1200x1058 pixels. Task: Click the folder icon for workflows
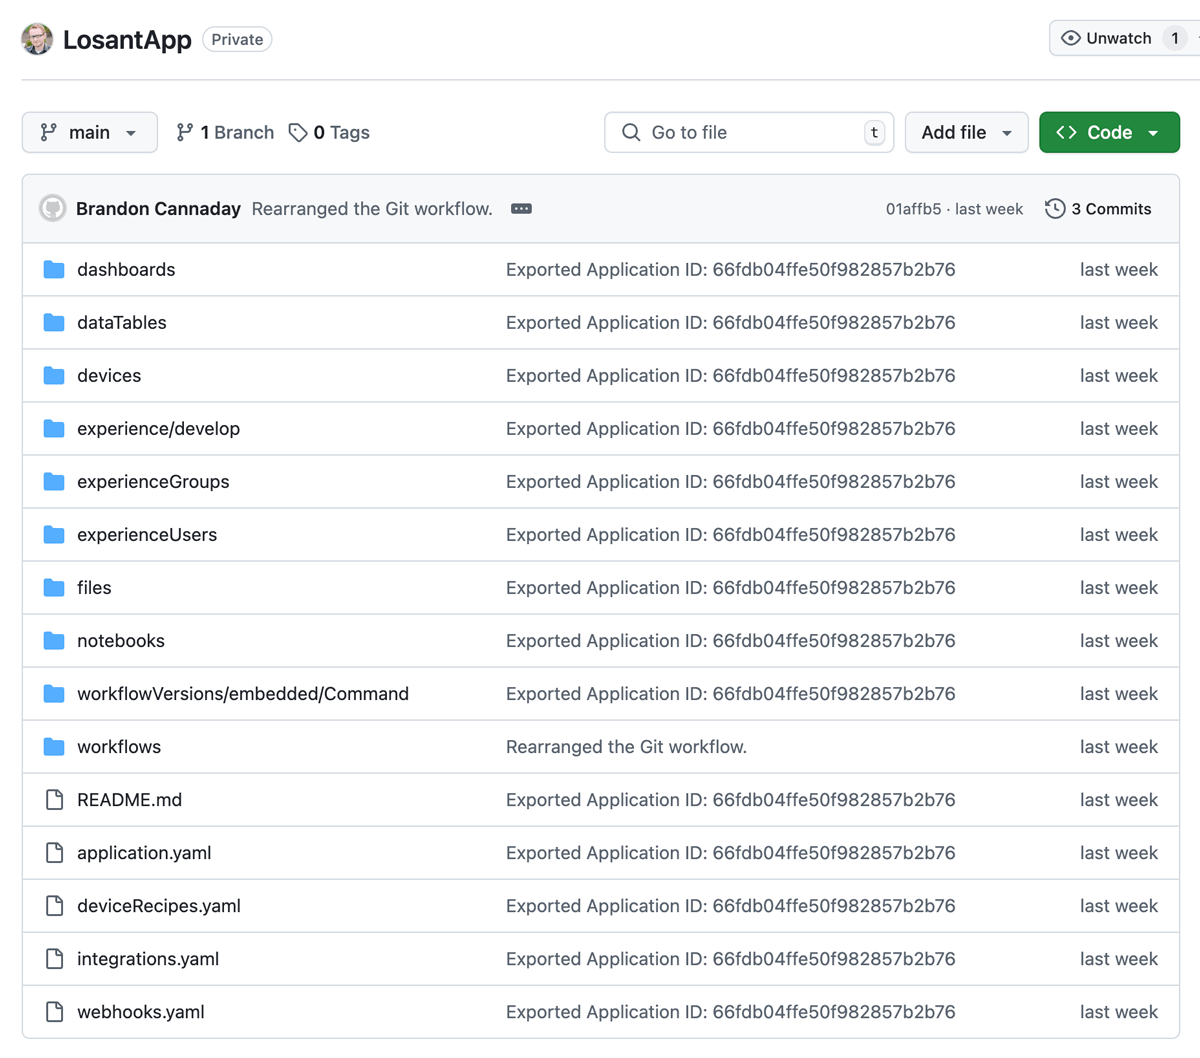click(54, 746)
